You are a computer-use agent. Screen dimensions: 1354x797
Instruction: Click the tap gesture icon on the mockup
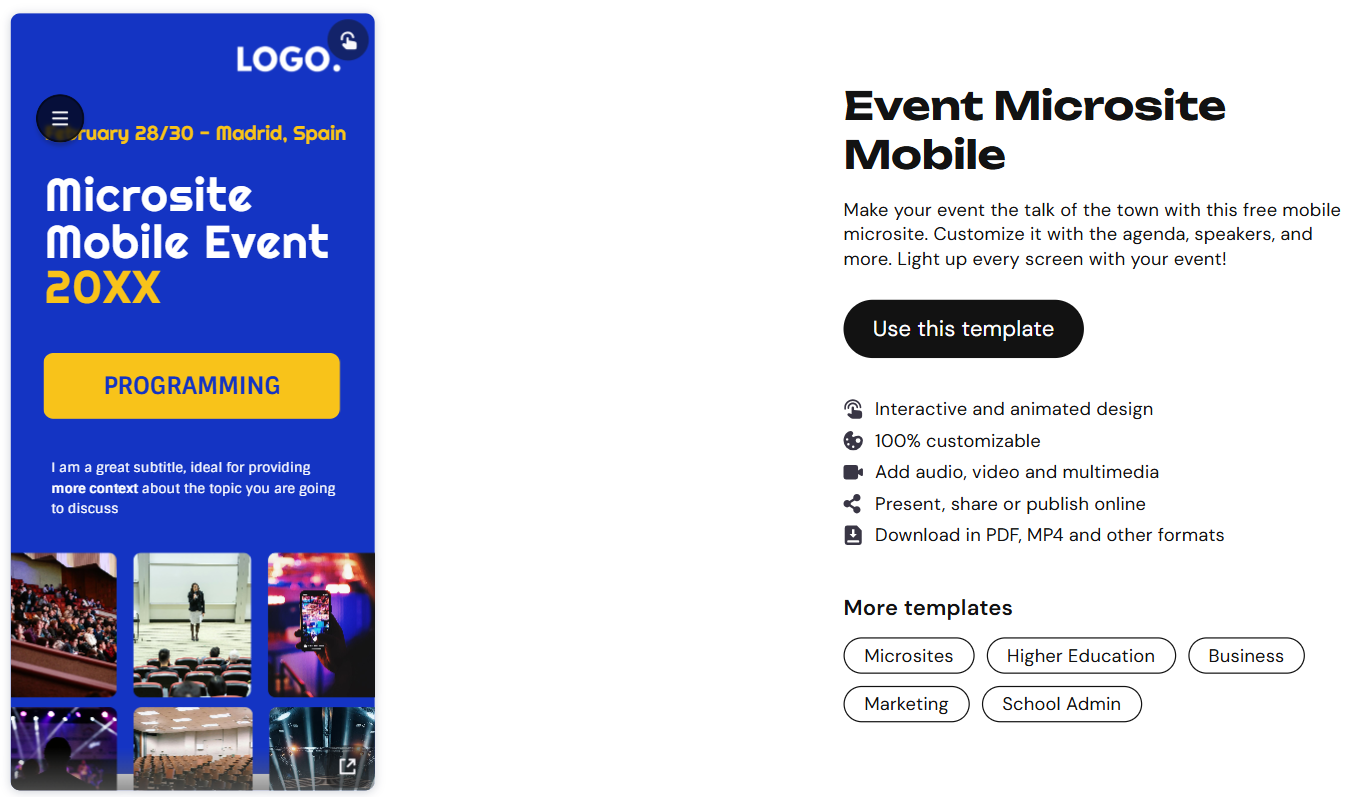click(x=348, y=40)
